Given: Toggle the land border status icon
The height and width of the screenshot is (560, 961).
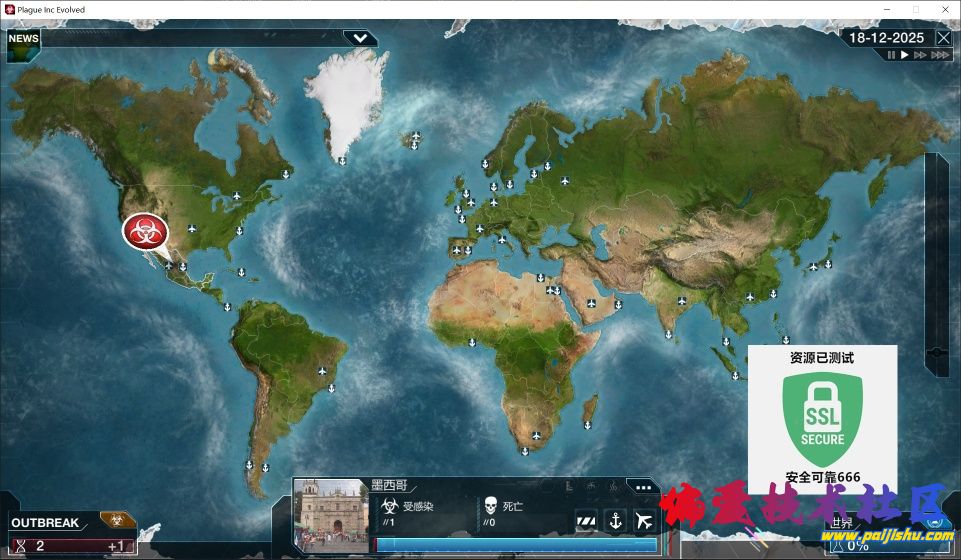Looking at the screenshot, I should point(587,521).
